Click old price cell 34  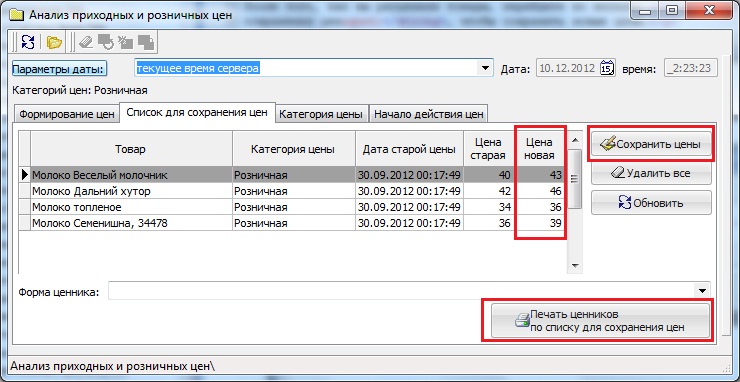(x=488, y=207)
